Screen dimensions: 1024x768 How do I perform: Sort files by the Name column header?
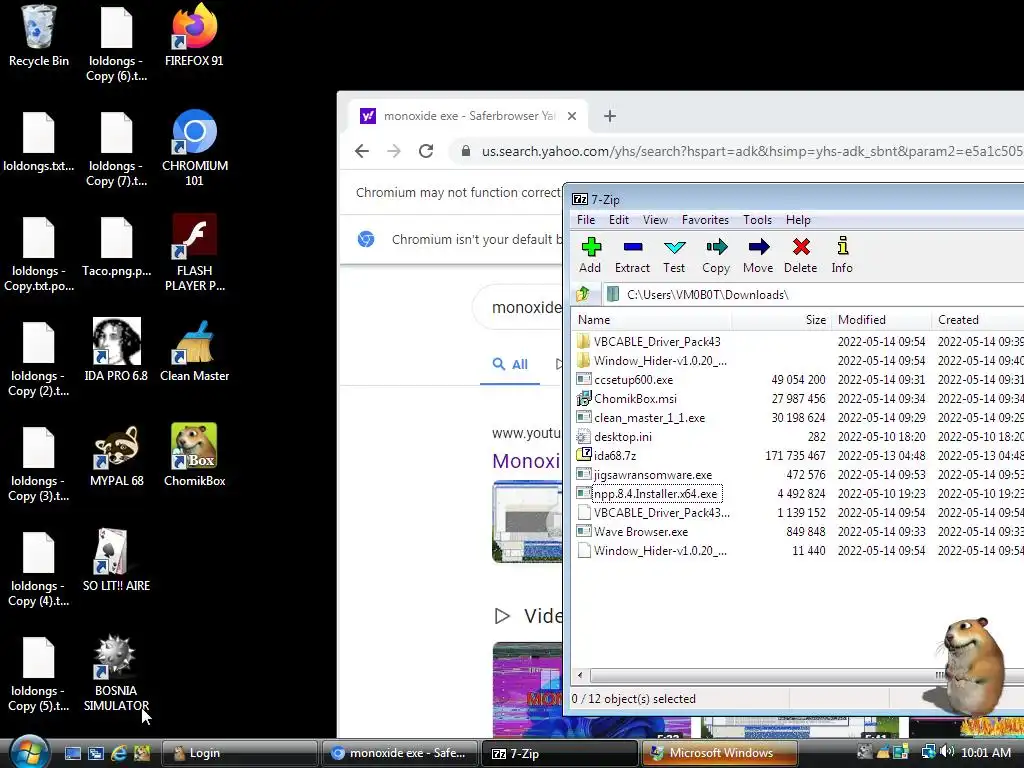(x=652, y=320)
